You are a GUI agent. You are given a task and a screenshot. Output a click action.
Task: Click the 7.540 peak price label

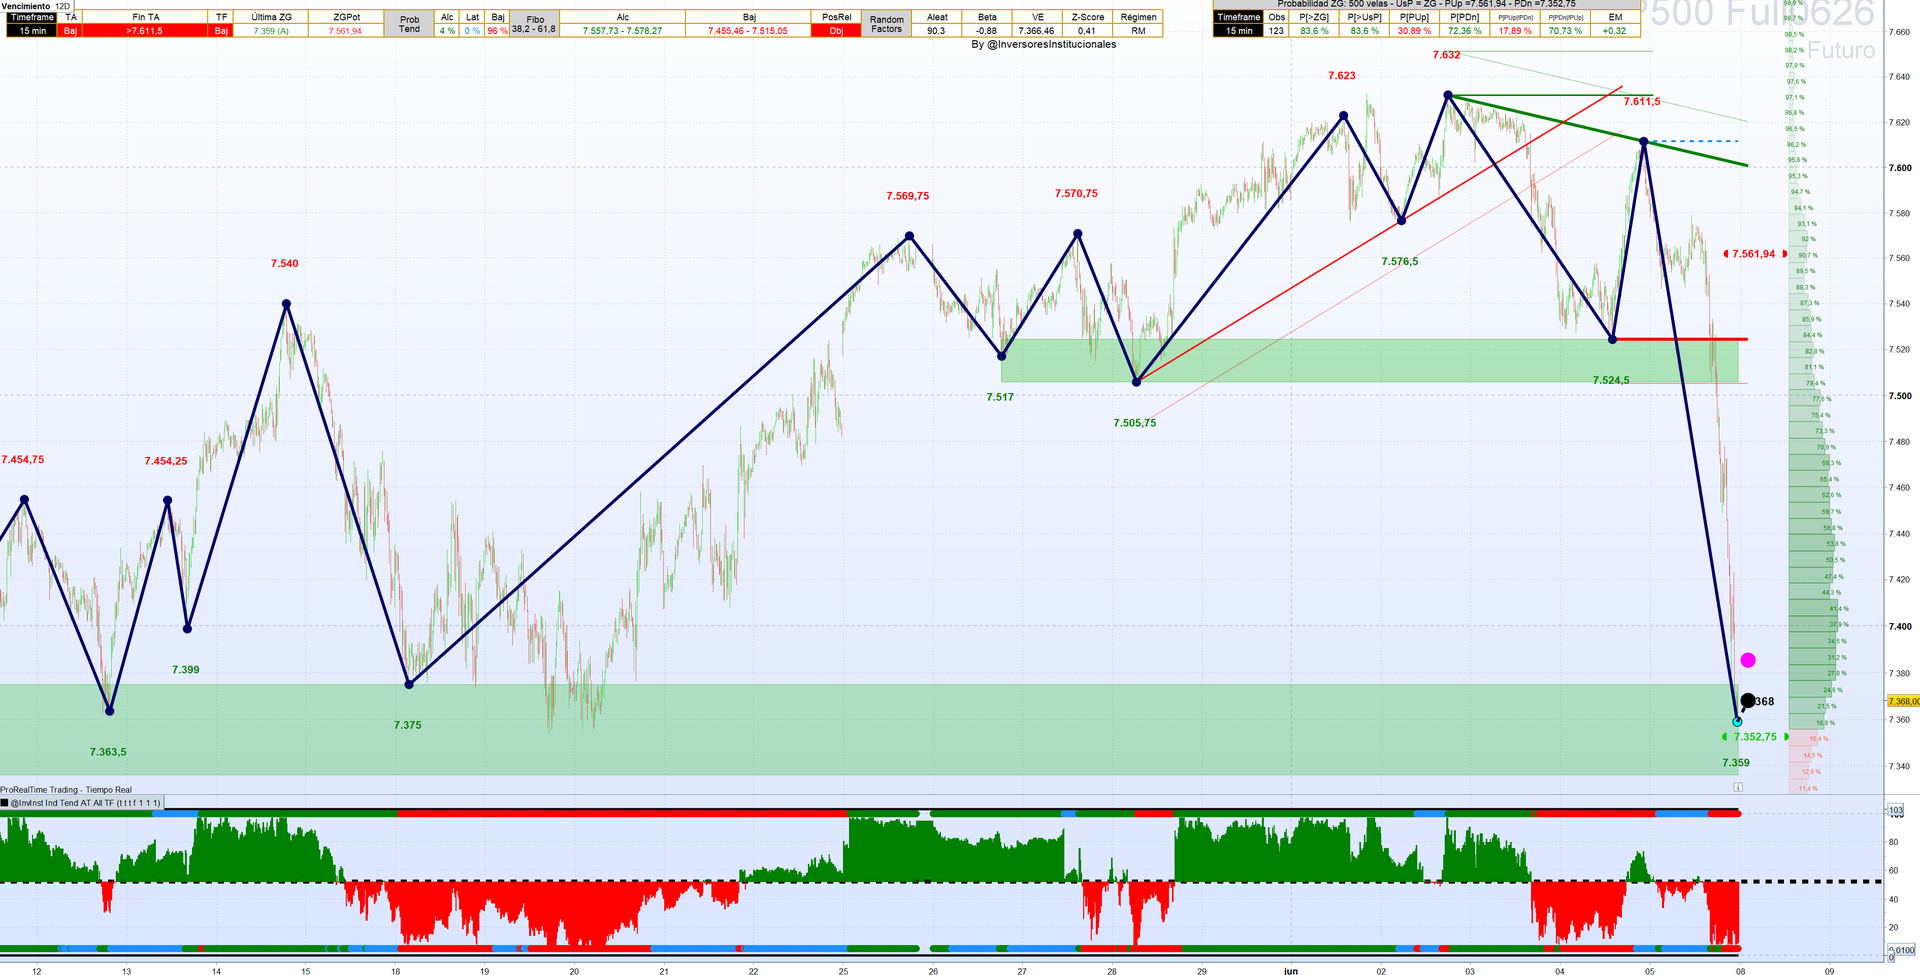click(284, 264)
